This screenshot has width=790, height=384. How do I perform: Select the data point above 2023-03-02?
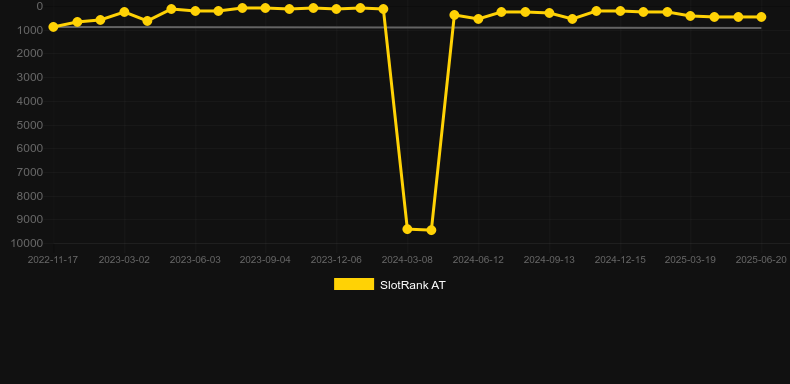coord(124,12)
